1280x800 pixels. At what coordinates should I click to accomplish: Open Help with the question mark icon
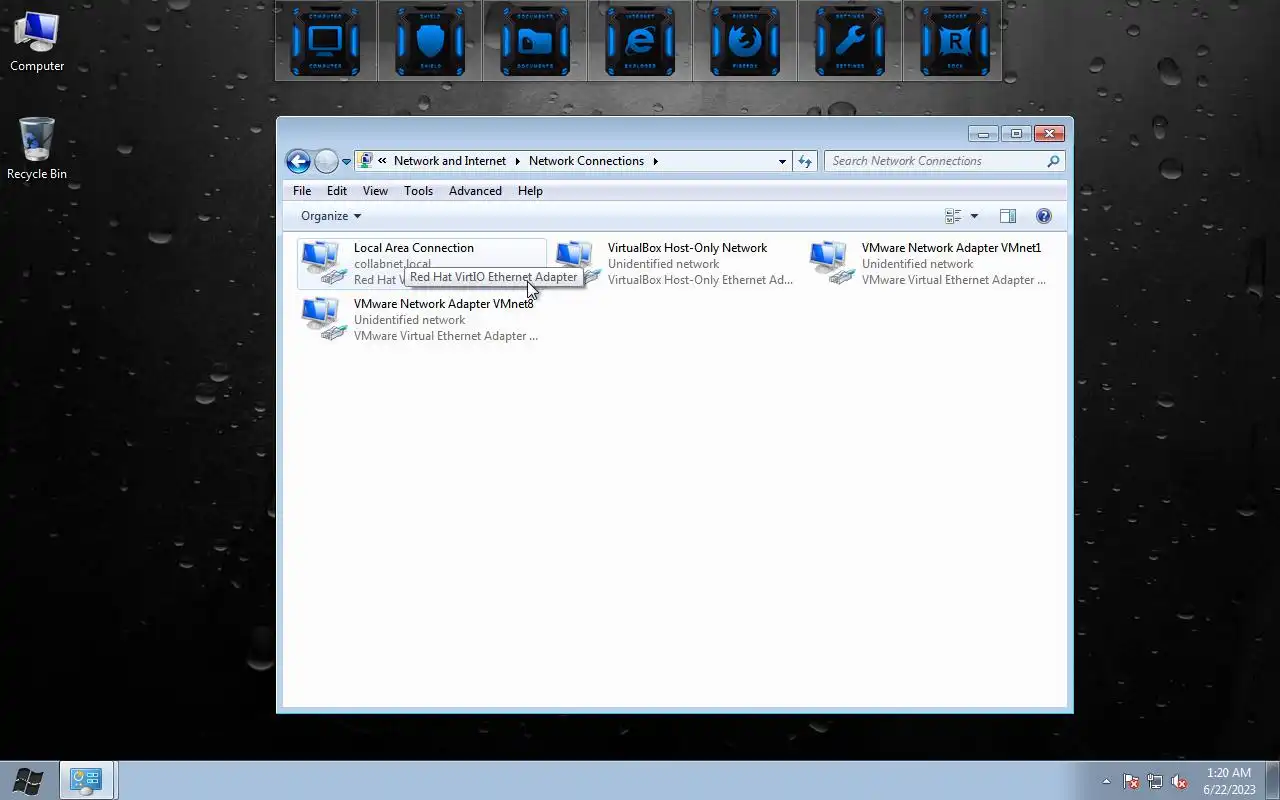pos(1044,216)
